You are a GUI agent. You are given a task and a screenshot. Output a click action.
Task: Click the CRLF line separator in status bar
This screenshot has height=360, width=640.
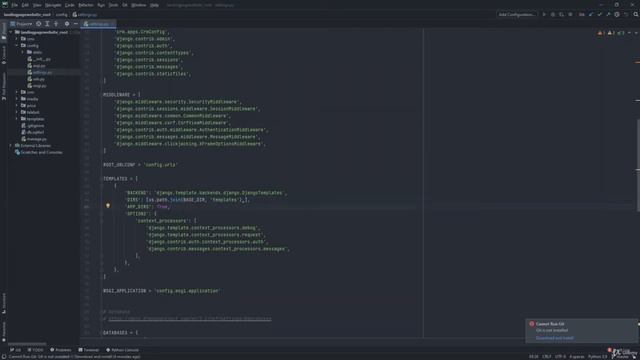(x=547, y=357)
